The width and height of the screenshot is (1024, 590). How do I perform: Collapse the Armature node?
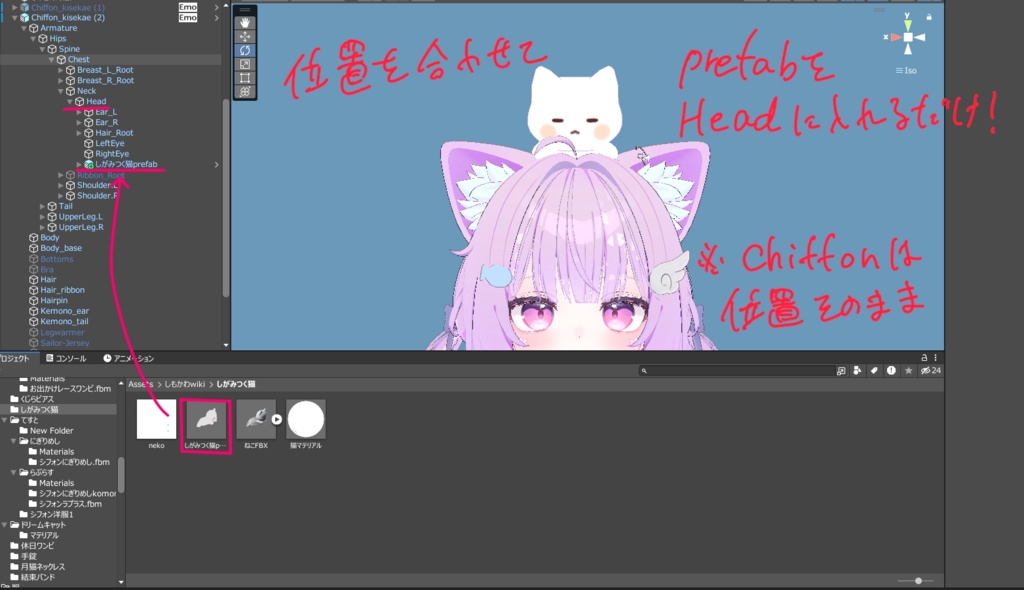pyautogui.click(x=24, y=28)
